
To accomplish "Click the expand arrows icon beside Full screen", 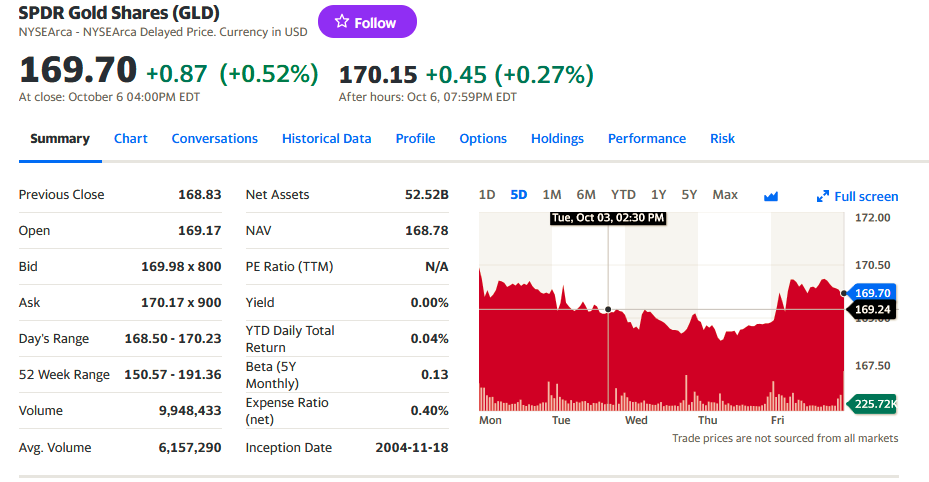I will tap(822, 197).
